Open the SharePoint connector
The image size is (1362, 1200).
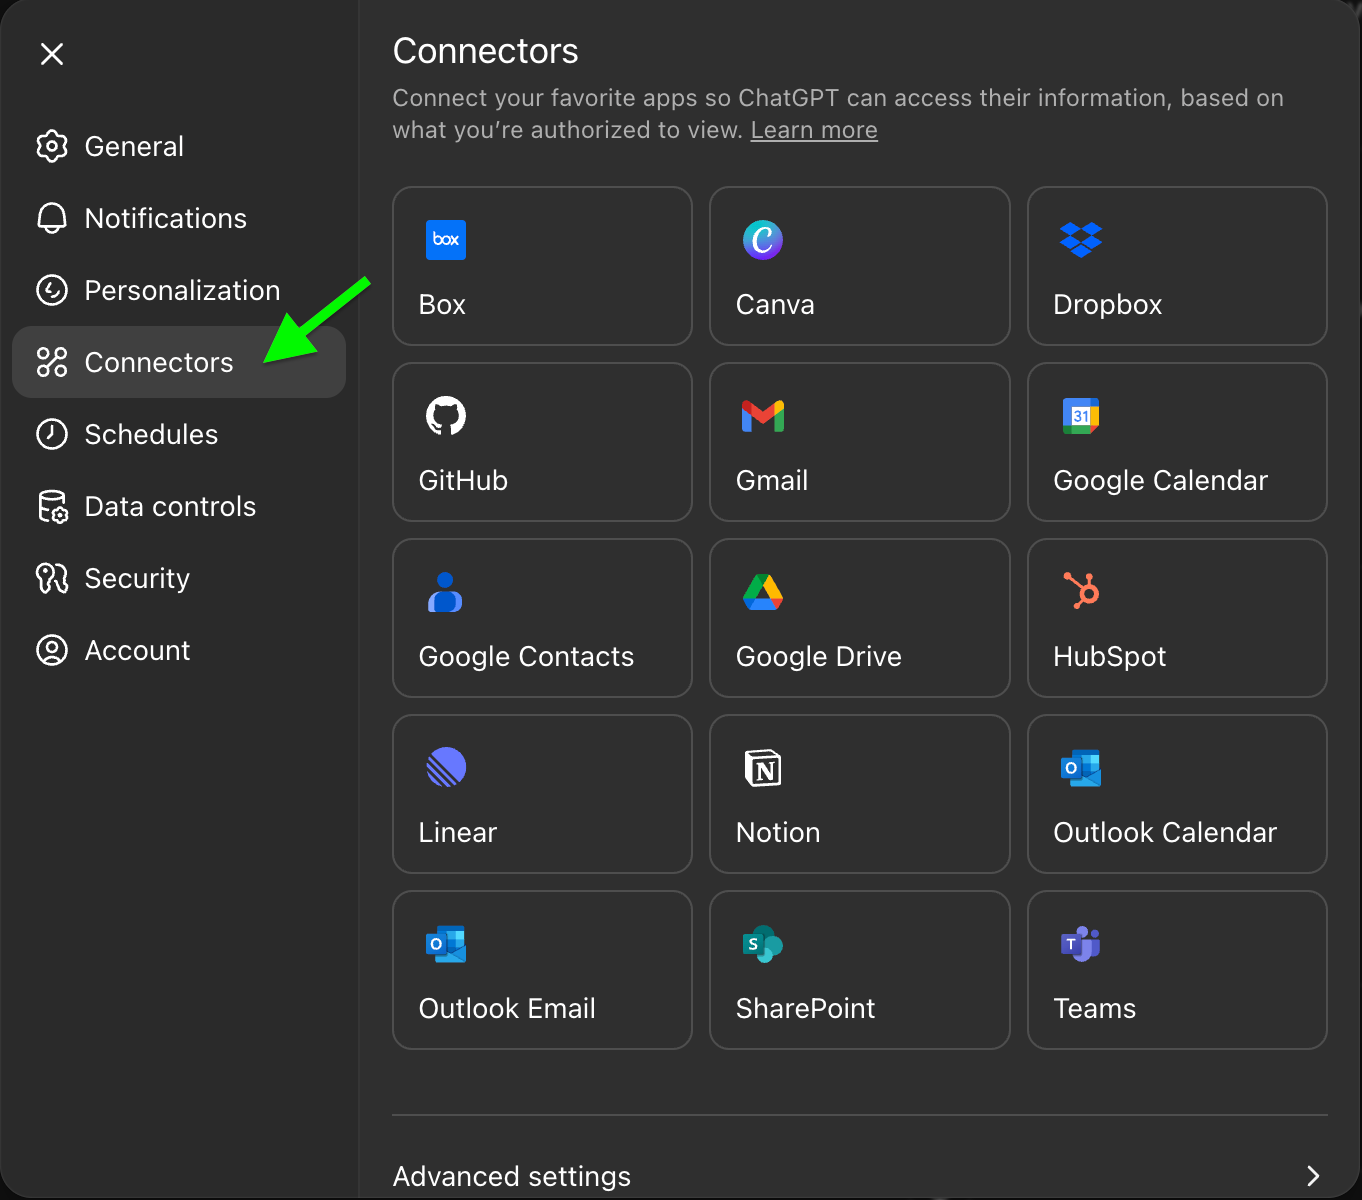coord(859,970)
